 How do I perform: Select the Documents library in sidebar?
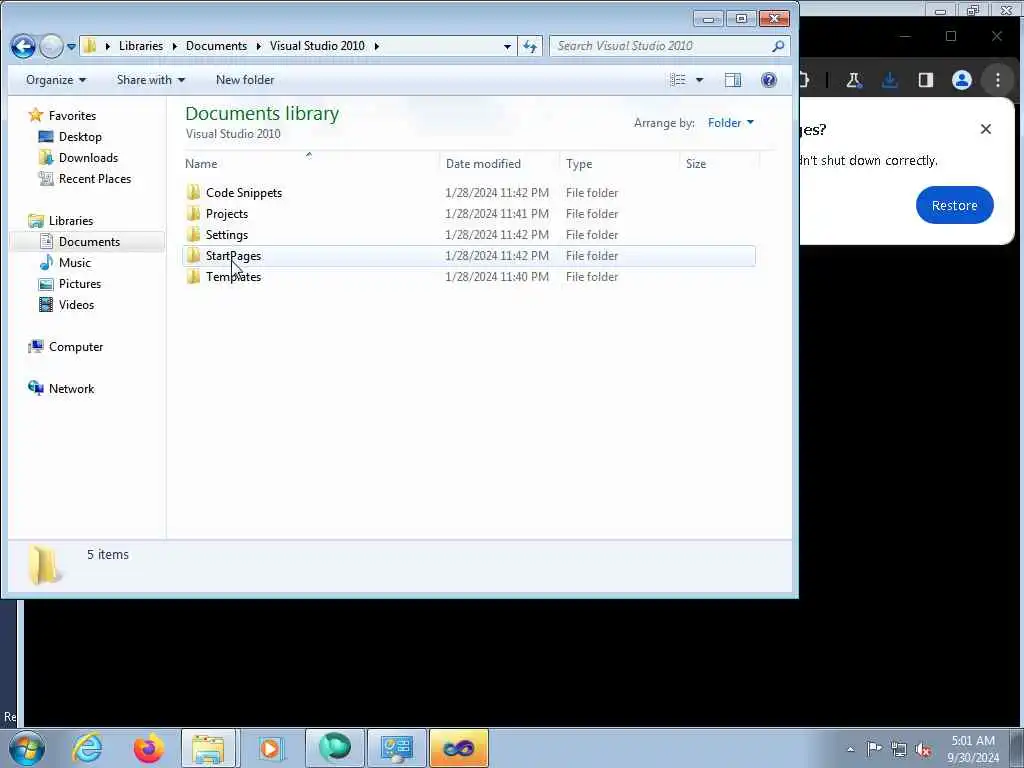point(89,242)
